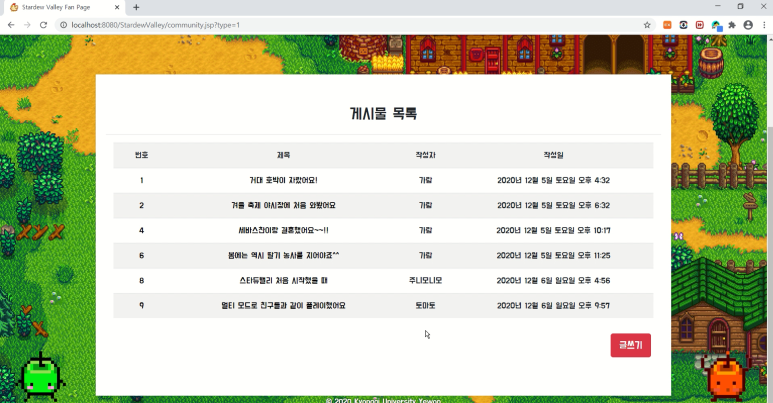Click the 제목 column header

pyautogui.click(x=283, y=155)
